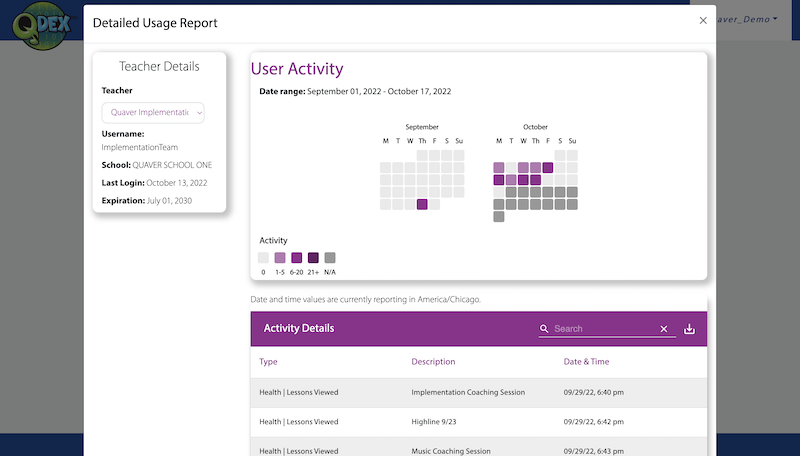This screenshot has width=800, height=456.
Task: Select October 11 activity cell
Action: [x=511, y=180]
